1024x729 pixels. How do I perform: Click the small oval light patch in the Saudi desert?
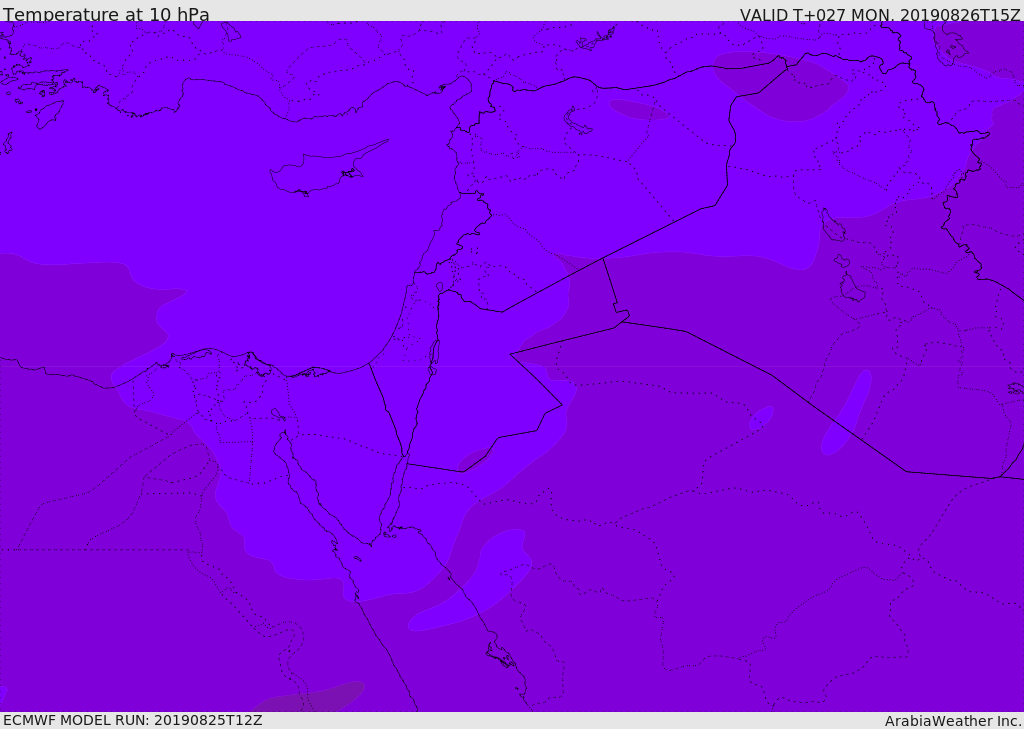(x=761, y=418)
